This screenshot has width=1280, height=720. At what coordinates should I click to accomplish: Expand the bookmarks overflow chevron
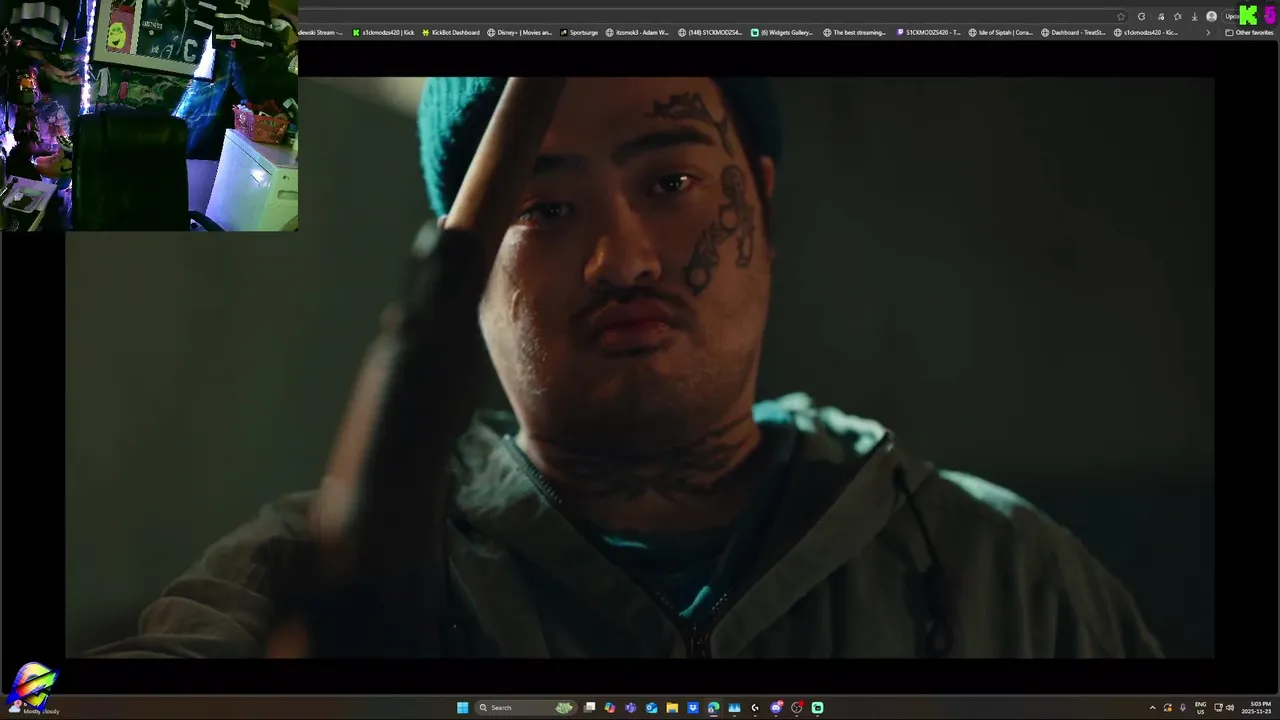pos(1208,32)
